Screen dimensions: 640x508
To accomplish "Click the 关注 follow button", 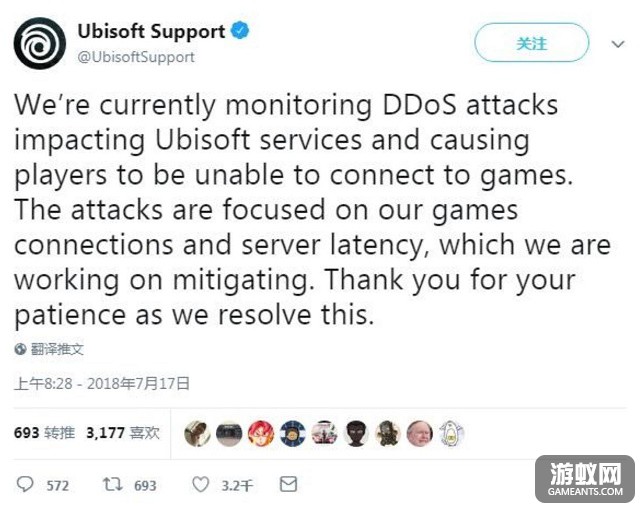I will [x=531, y=43].
